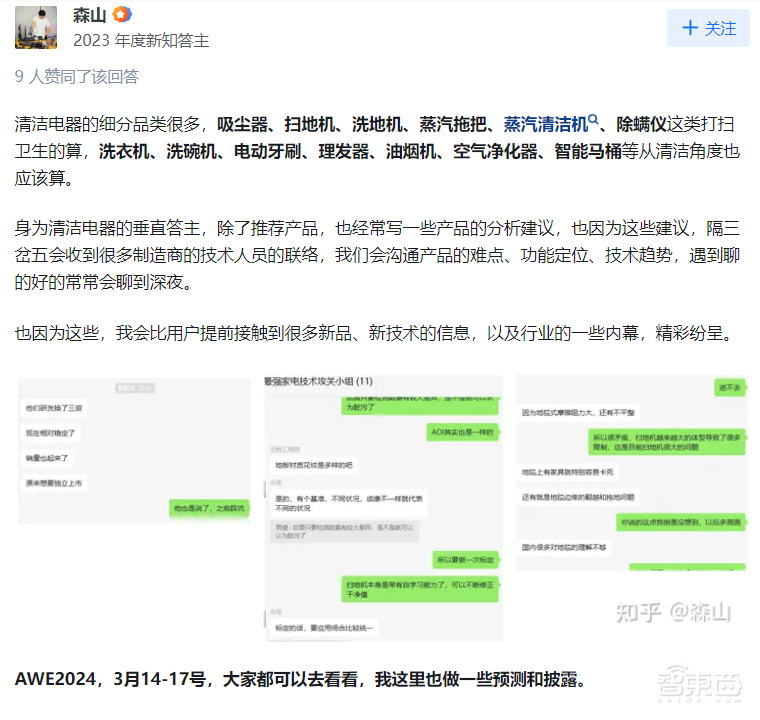
Task: Click the 9 人赞同了该回答 text
Action: click(x=77, y=77)
